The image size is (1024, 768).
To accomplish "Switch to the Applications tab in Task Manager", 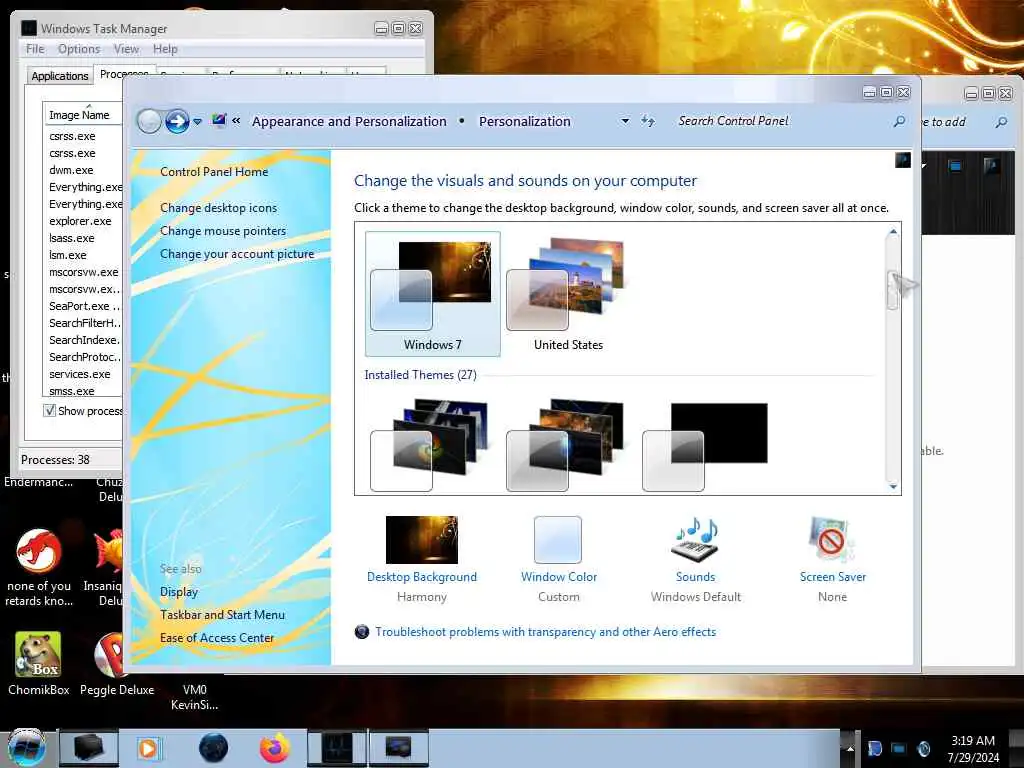I will coord(59,76).
